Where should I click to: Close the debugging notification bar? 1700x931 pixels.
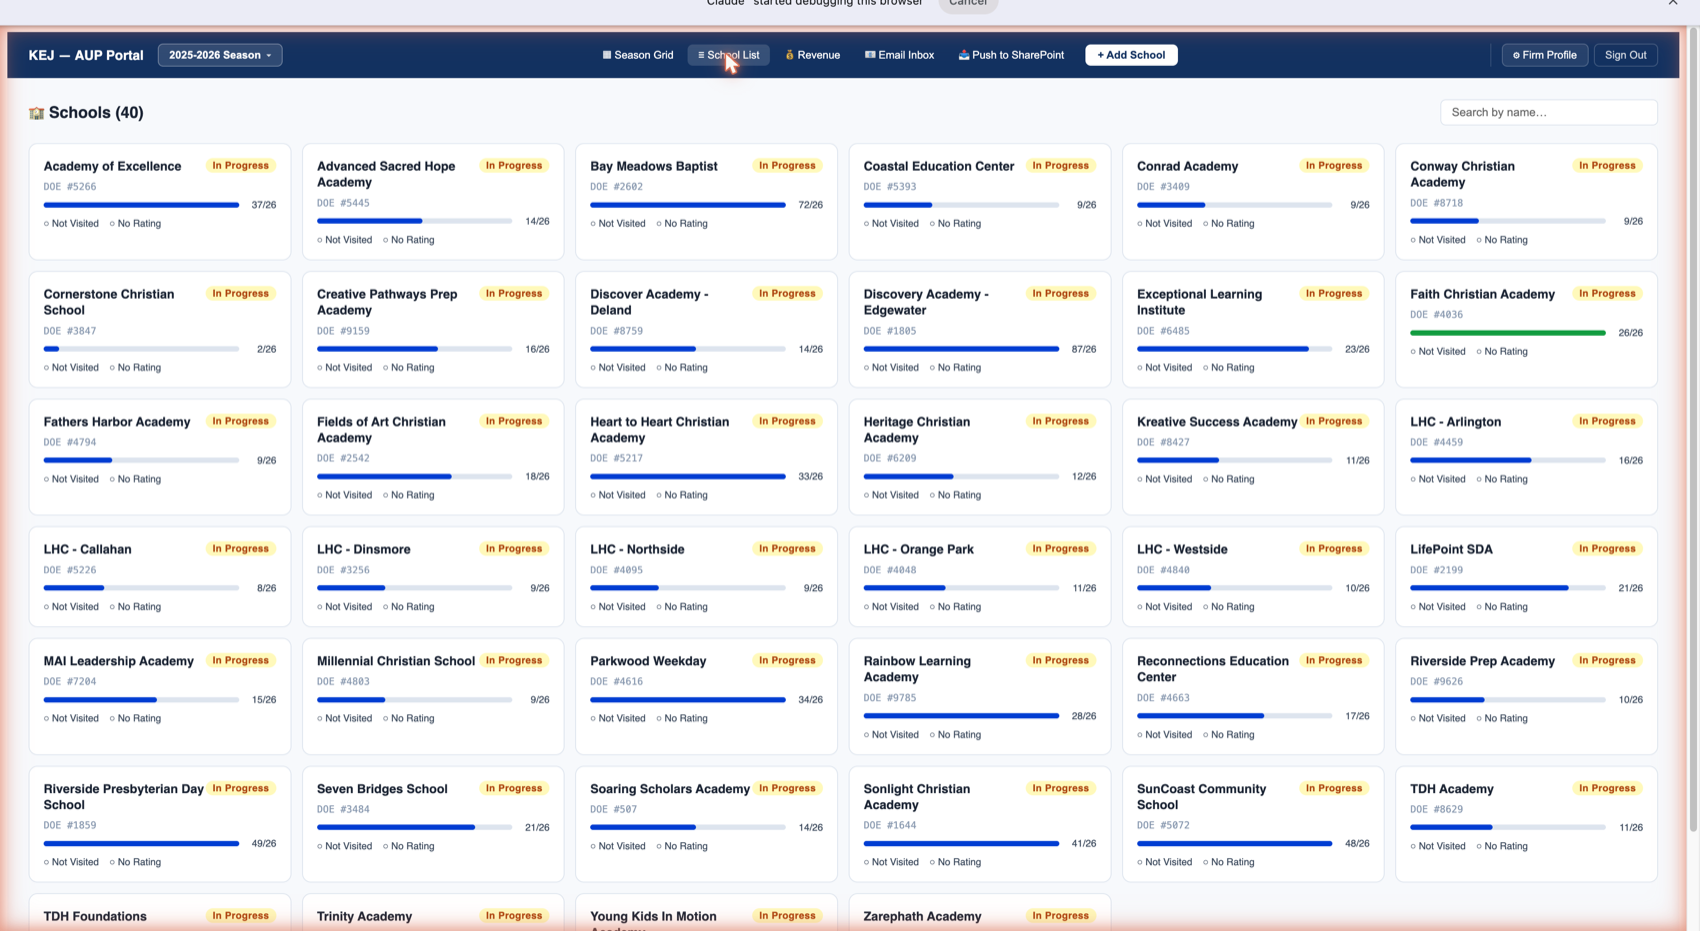pos(1673,3)
